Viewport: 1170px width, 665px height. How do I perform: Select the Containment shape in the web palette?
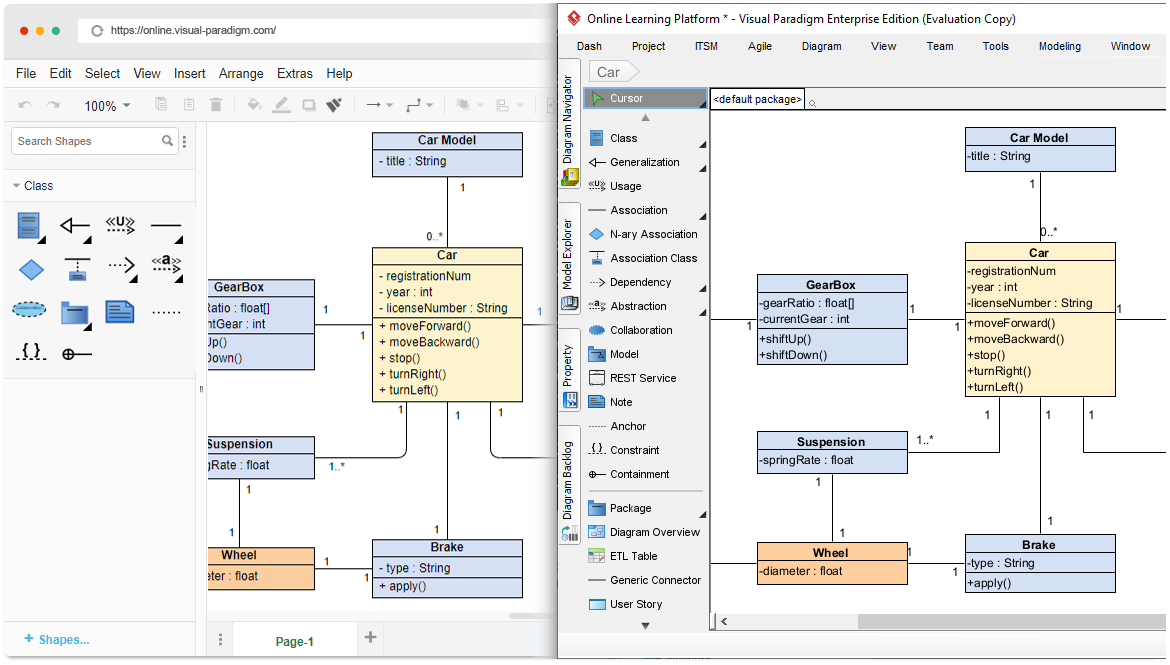point(77,354)
